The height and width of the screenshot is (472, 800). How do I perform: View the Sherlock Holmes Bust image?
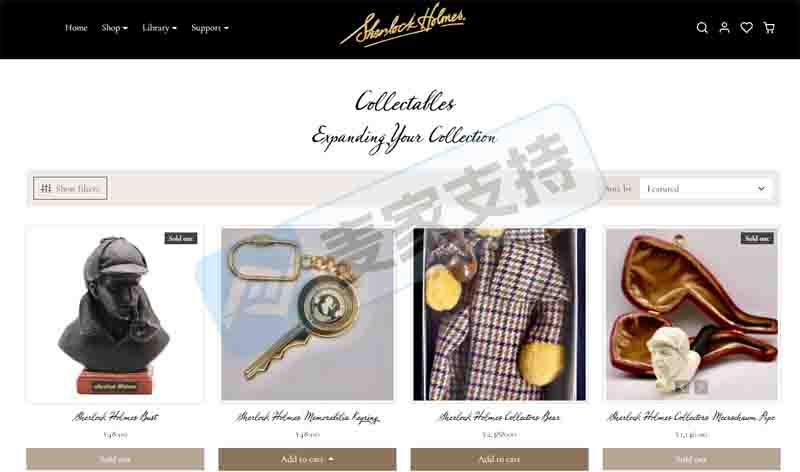[115, 314]
